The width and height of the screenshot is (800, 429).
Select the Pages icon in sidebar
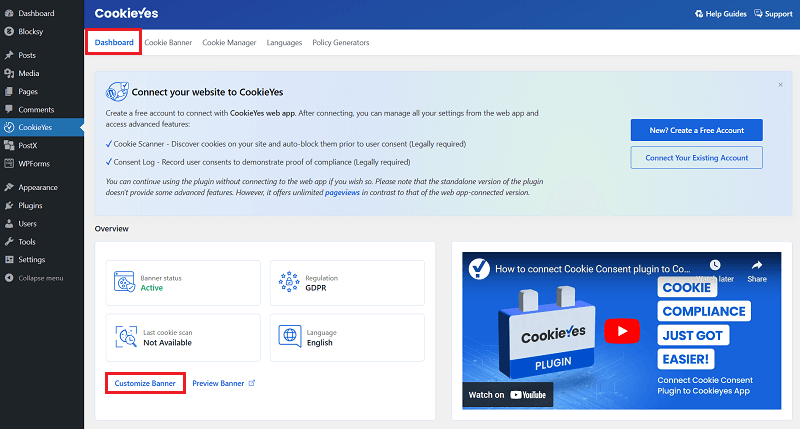click(x=9, y=92)
